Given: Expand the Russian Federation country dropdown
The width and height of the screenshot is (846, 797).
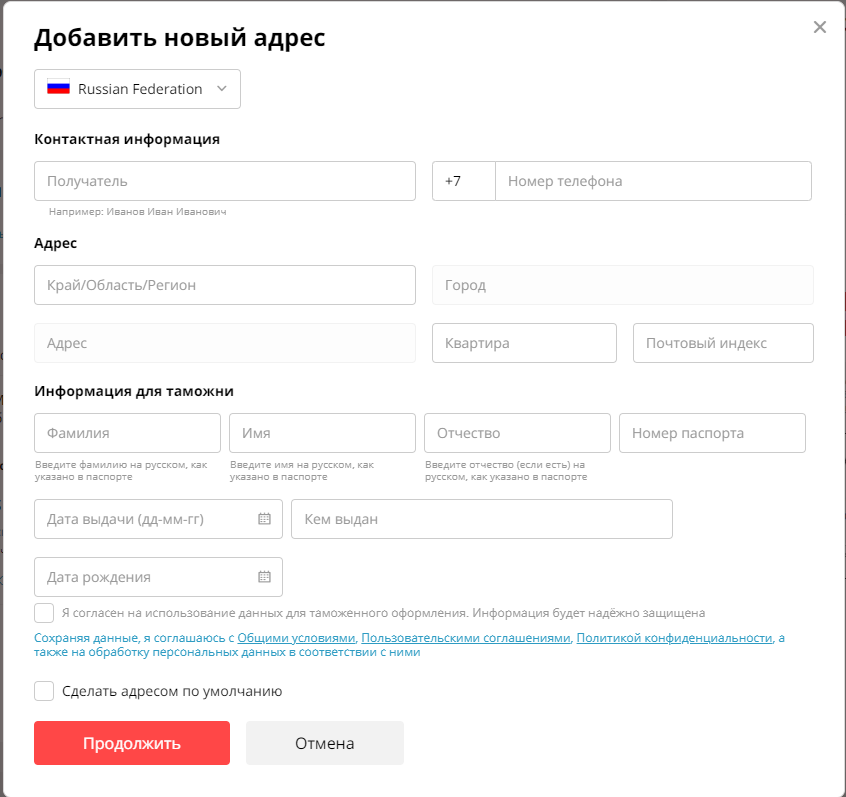Looking at the screenshot, I should tap(222, 89).
